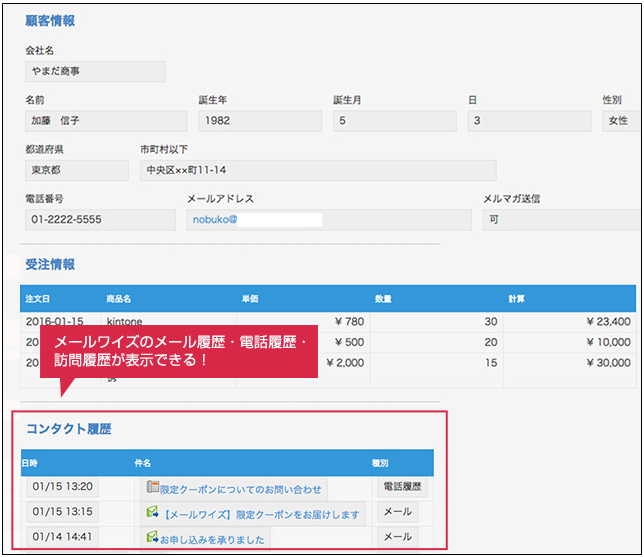Screen dimensions: 644x557
Task: Click the 注文日 column header in orders table
Action: pyautogui.click(x=39, y=298)
